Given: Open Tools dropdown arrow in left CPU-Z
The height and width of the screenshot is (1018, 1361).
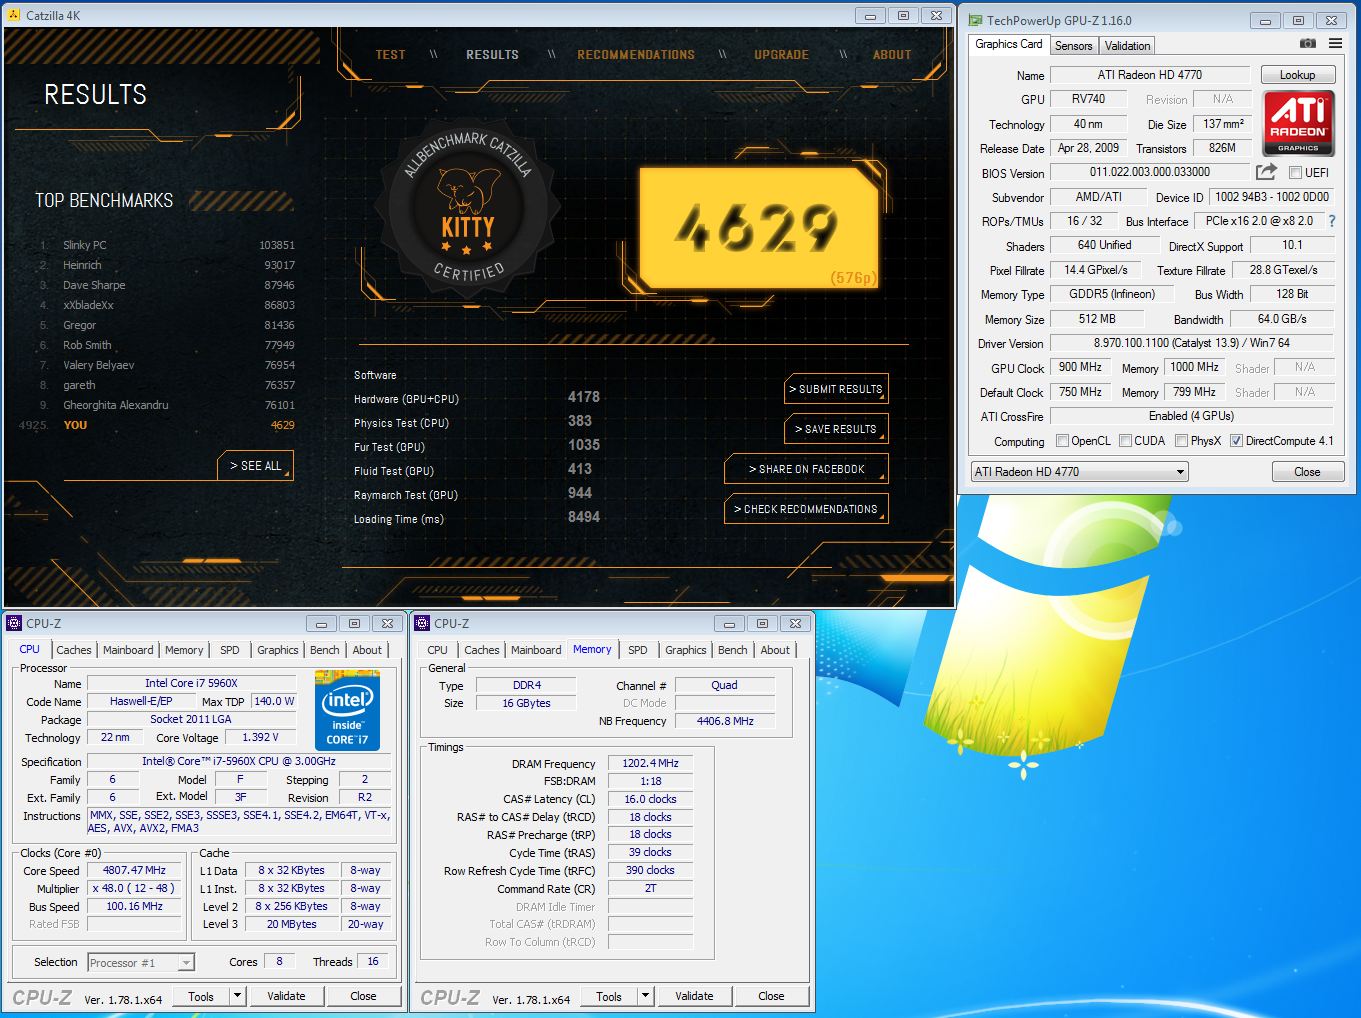Looking at the screenshot, I should (x=237, y=996).
